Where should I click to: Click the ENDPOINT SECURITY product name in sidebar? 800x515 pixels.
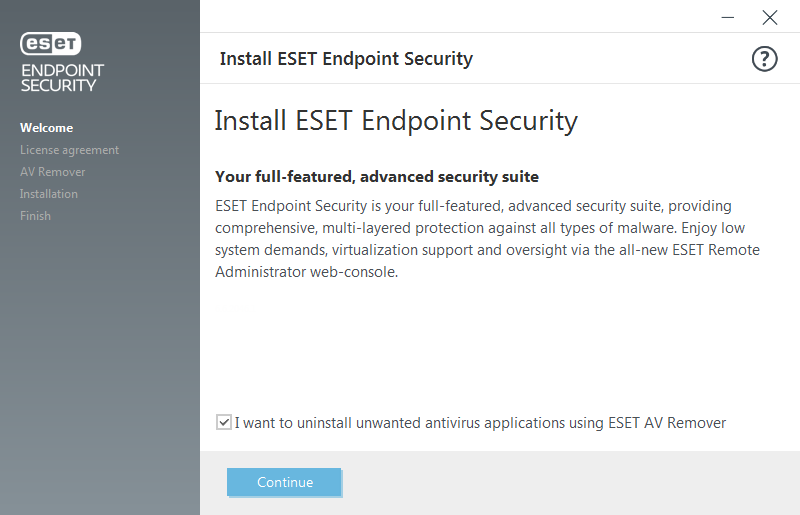click(x=62, y=78)
